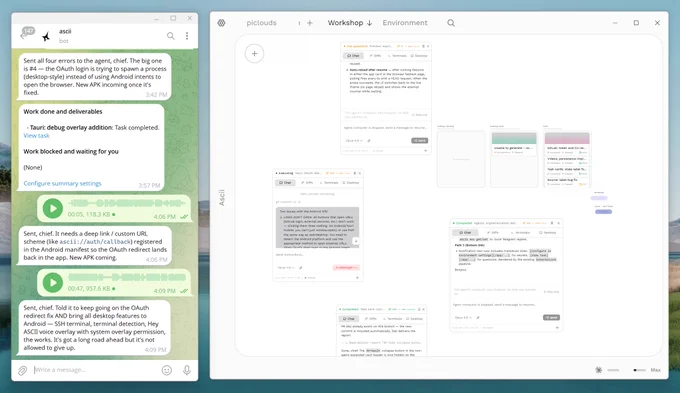Open Diffs tab in Has questions card
This screenshot has width=680, height=393.
pyautogui.click(x=376, y=56)
